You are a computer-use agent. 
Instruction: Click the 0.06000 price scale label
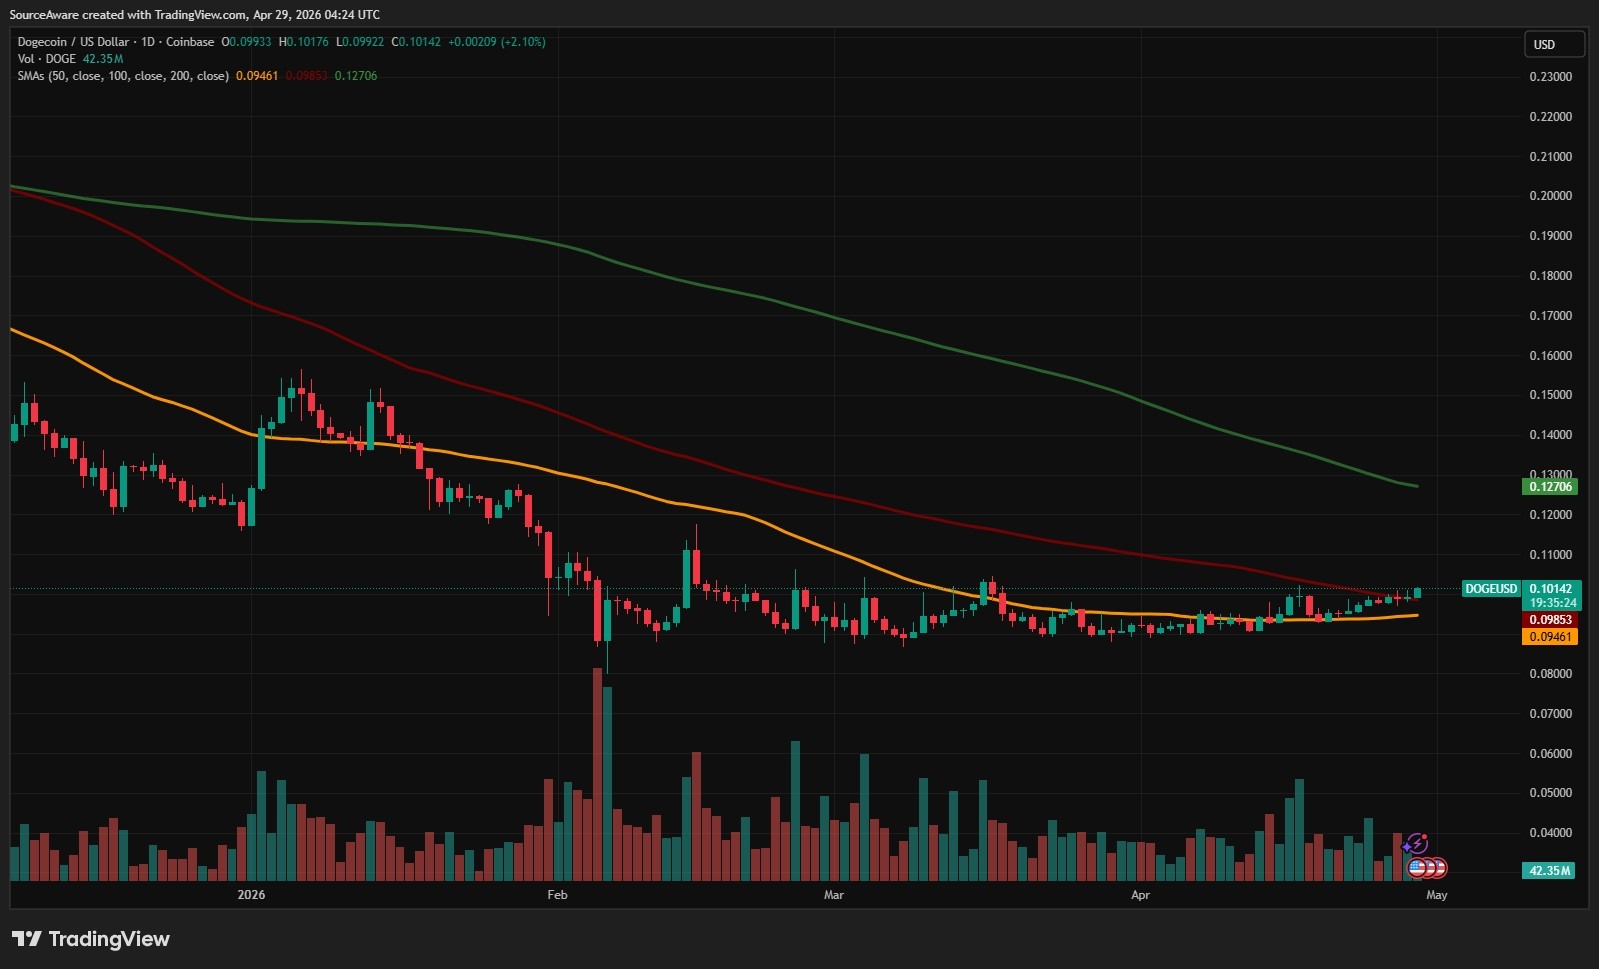coord(1551,754)
